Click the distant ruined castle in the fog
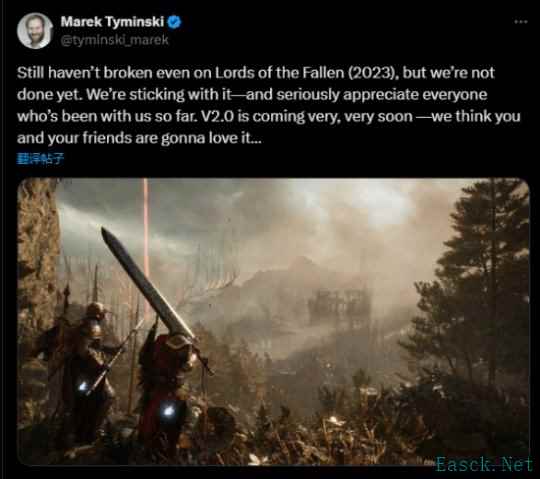The image size is (540, 479). point(331,303)
